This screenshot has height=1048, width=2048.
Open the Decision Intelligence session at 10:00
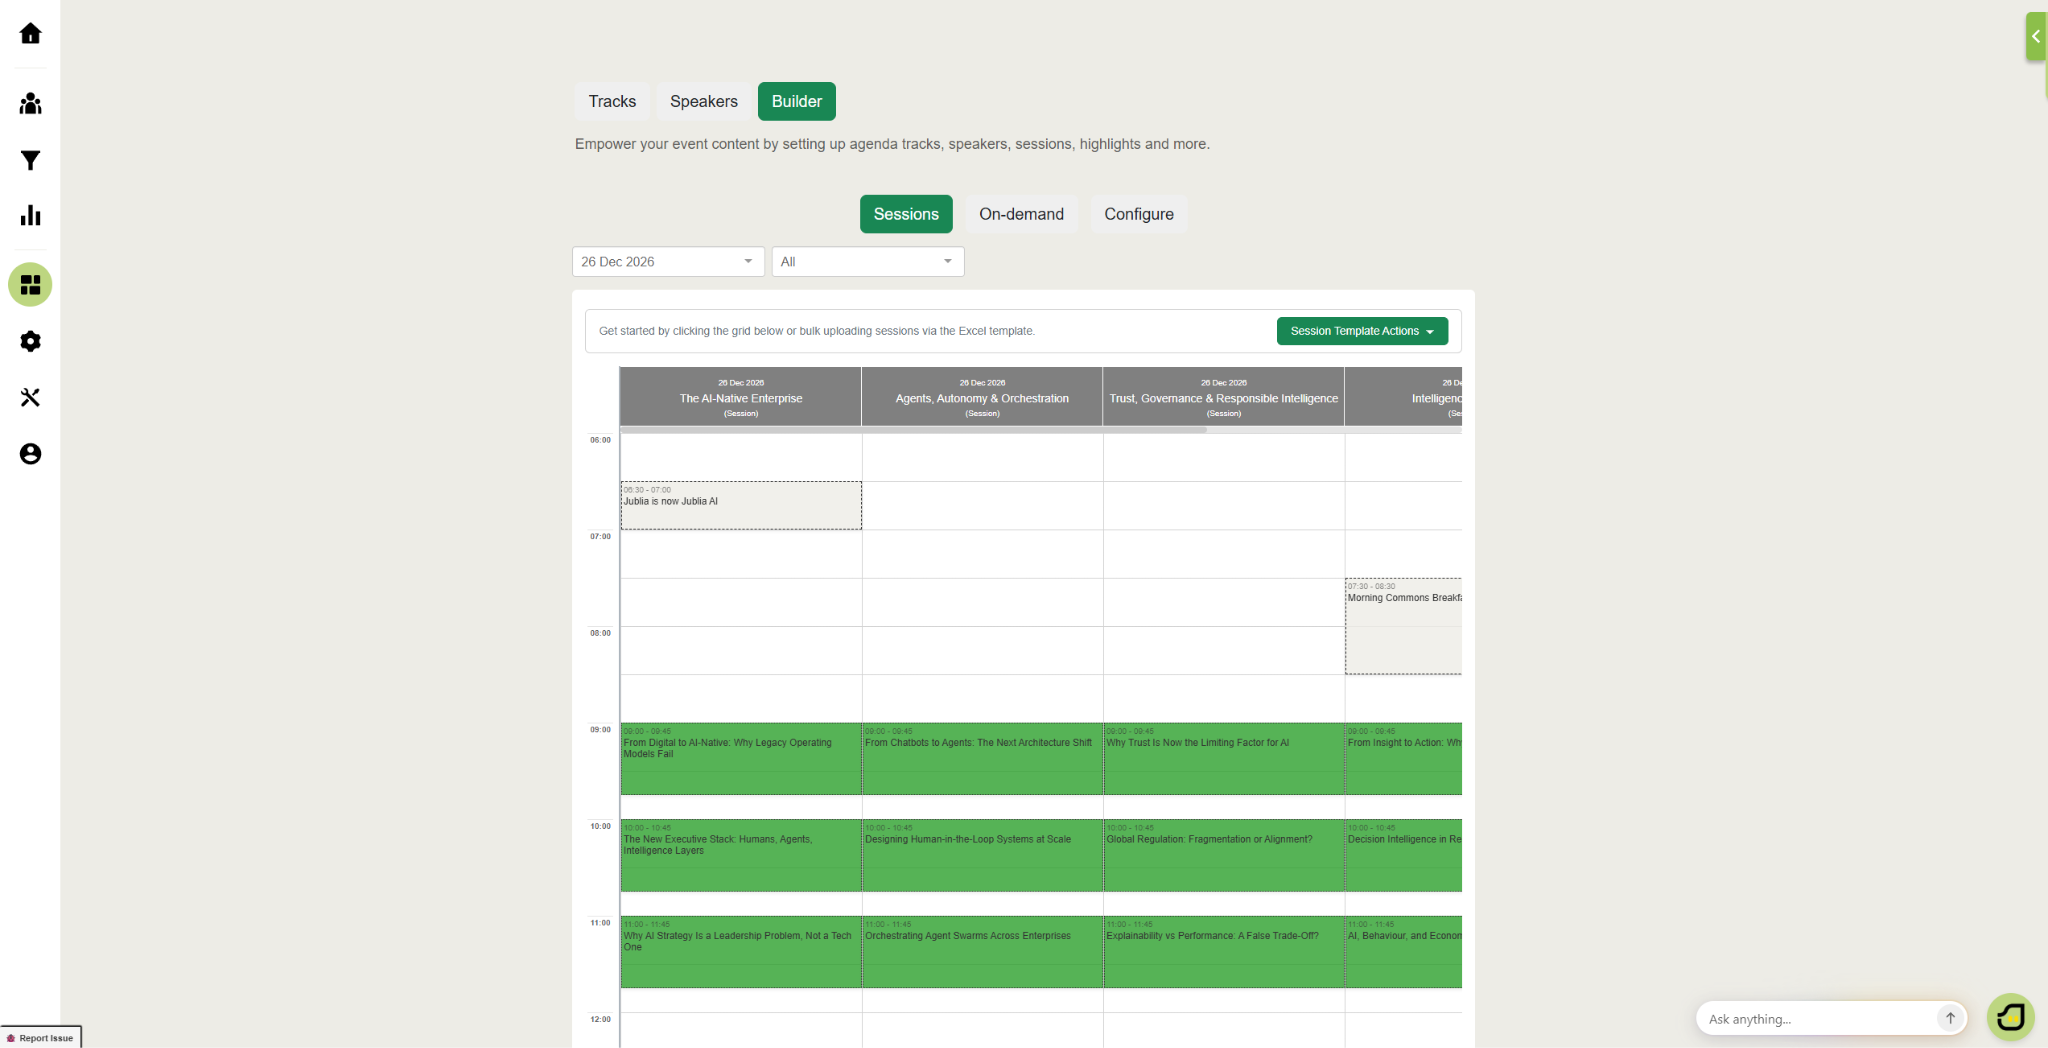click(x=1403, y=856)
